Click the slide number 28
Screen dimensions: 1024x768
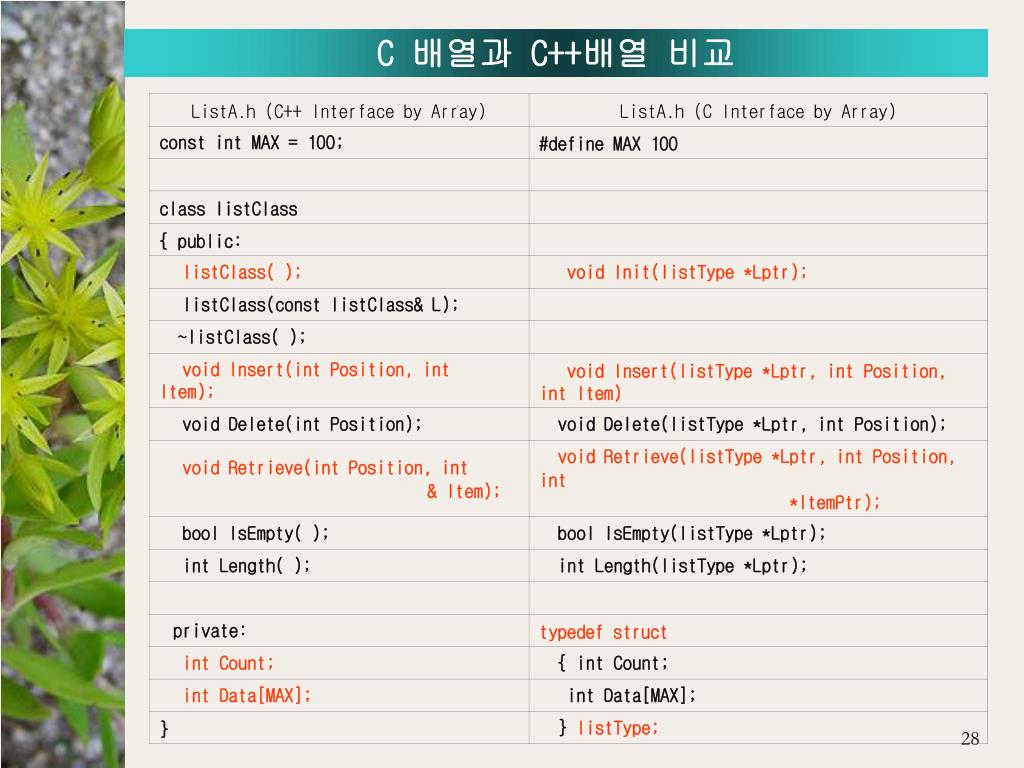[x=970, y=739]
